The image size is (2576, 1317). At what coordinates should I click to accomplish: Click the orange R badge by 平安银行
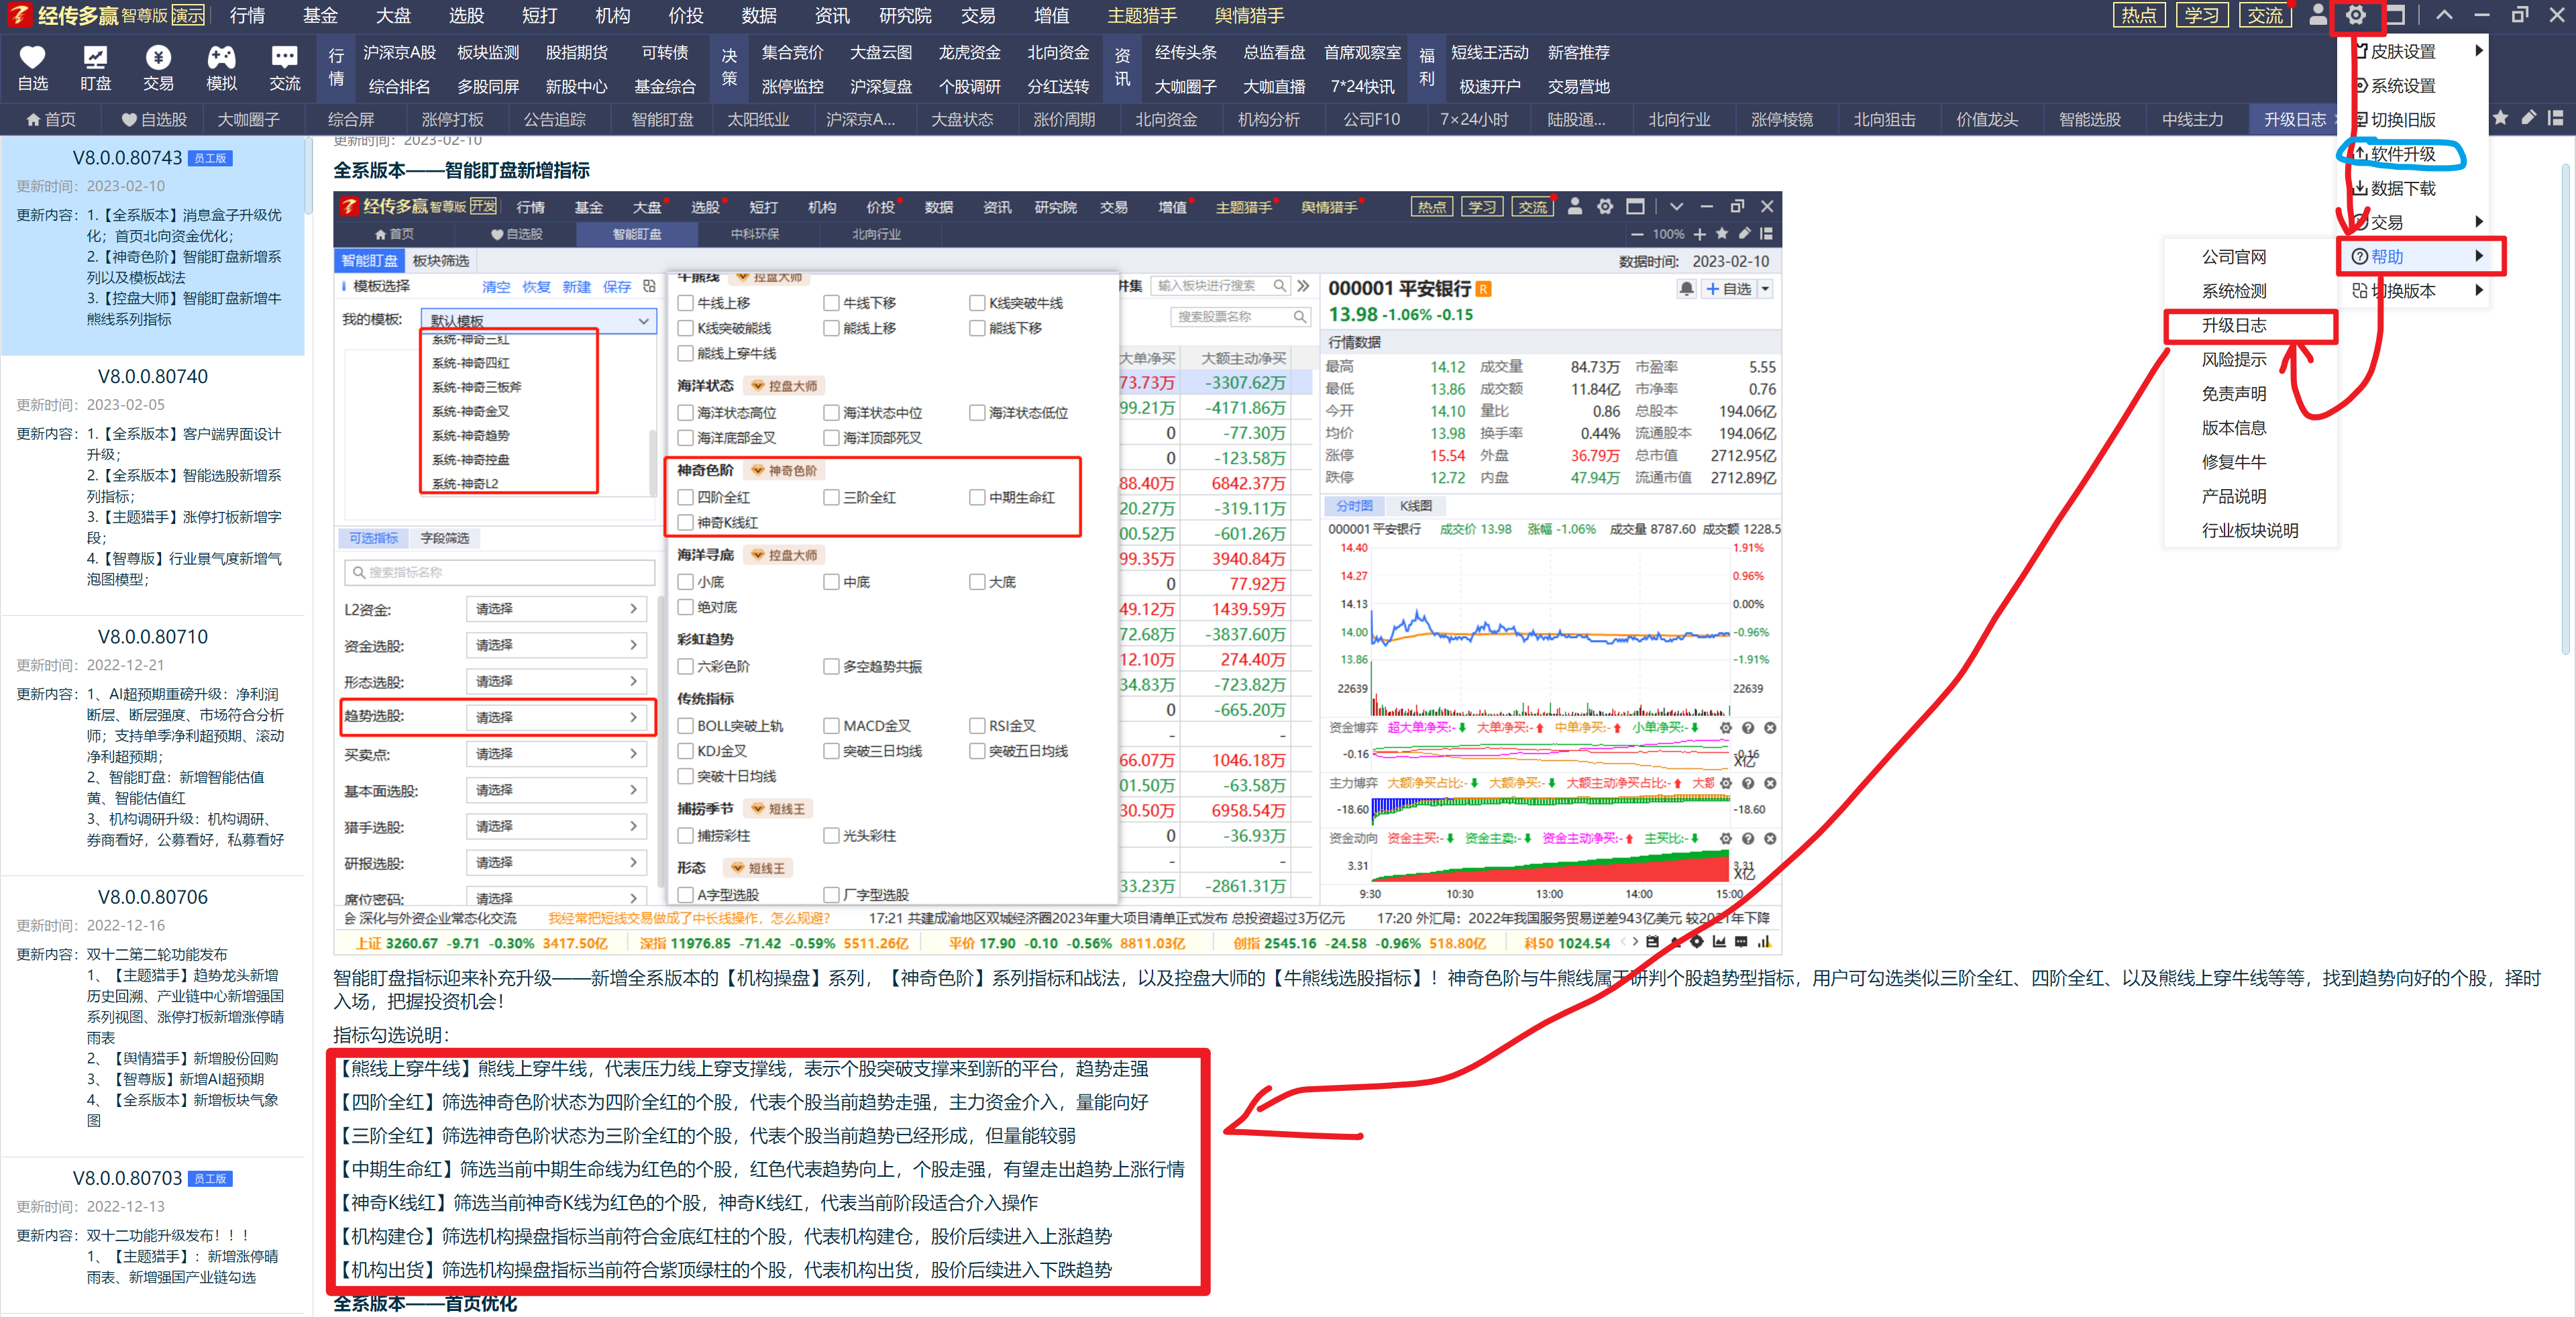(1484, 289)
